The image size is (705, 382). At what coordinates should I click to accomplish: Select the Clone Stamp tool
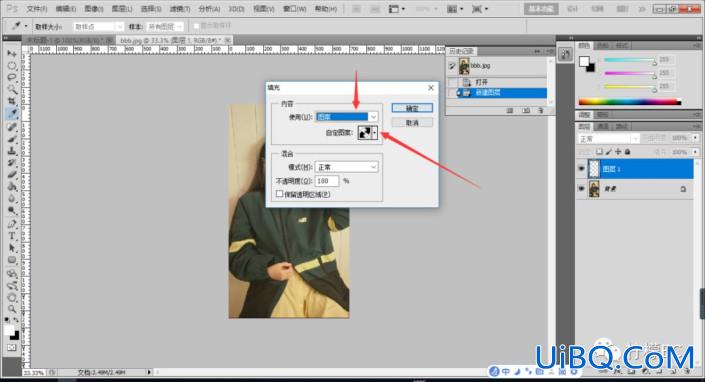click(12, 151)
